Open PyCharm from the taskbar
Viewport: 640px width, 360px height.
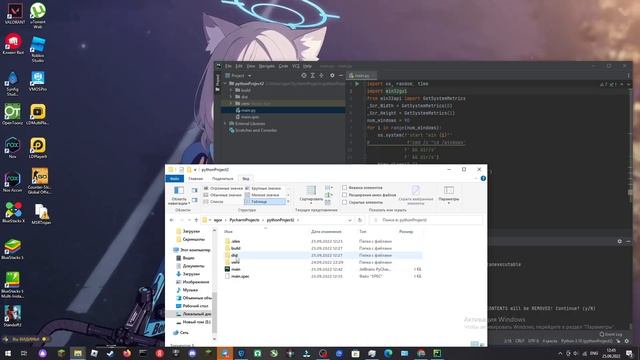click(x=437, y=353)
